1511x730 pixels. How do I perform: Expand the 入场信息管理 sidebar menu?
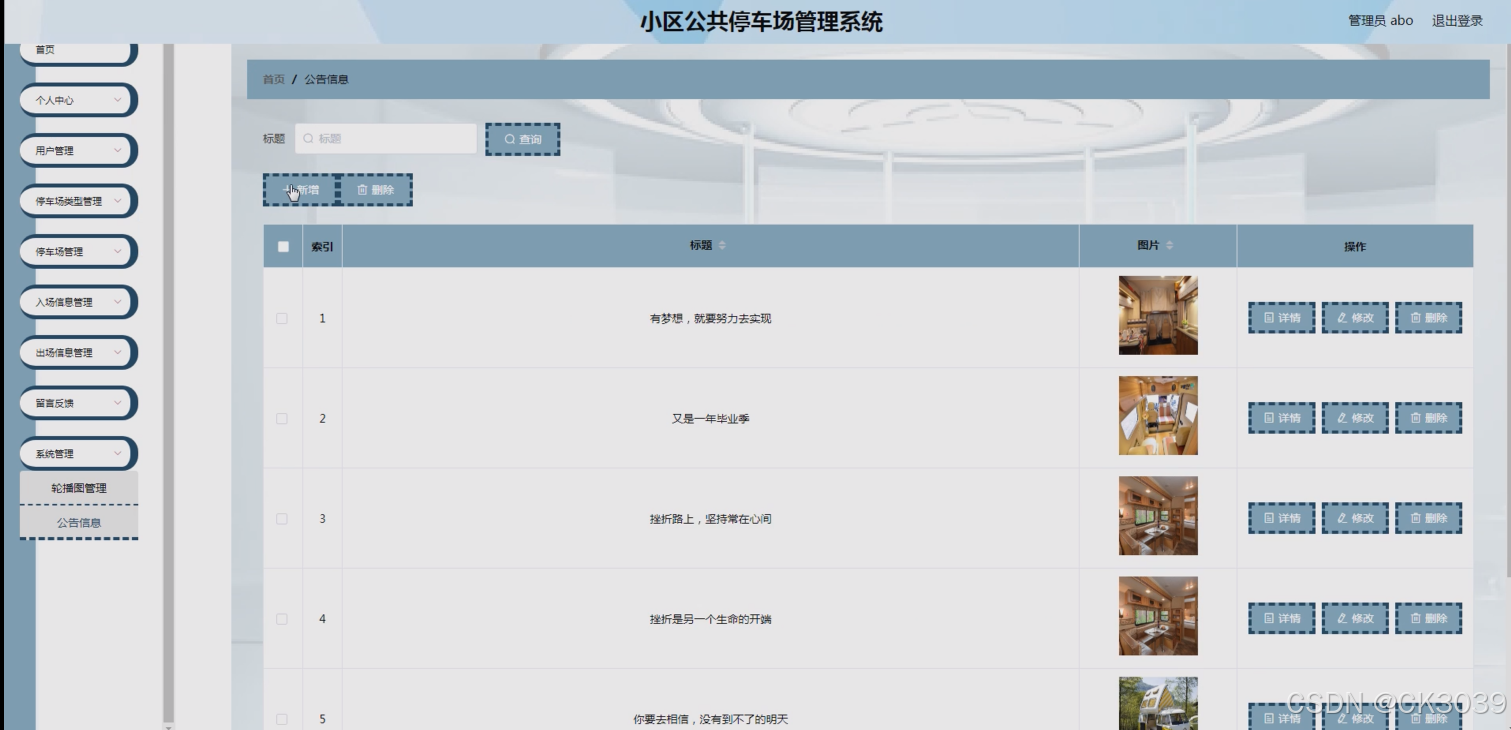point(78,302)
